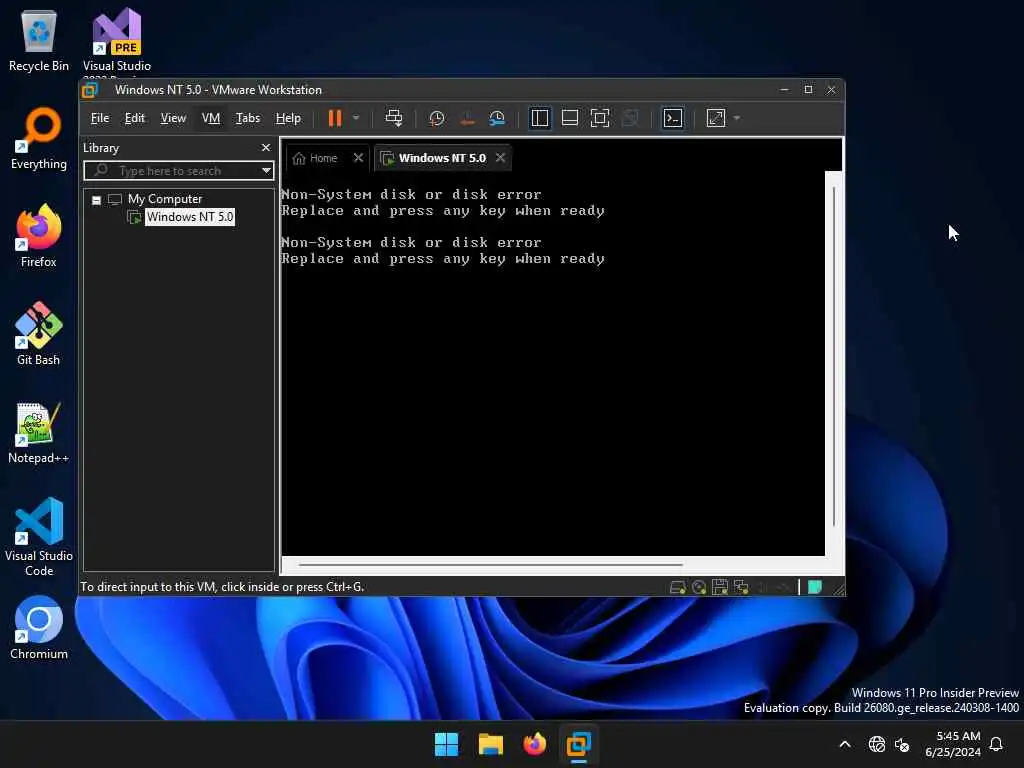The height and width of the screenshot is (768, 1024).
Task: Click the stretch guest display icon
Action: 716,118
